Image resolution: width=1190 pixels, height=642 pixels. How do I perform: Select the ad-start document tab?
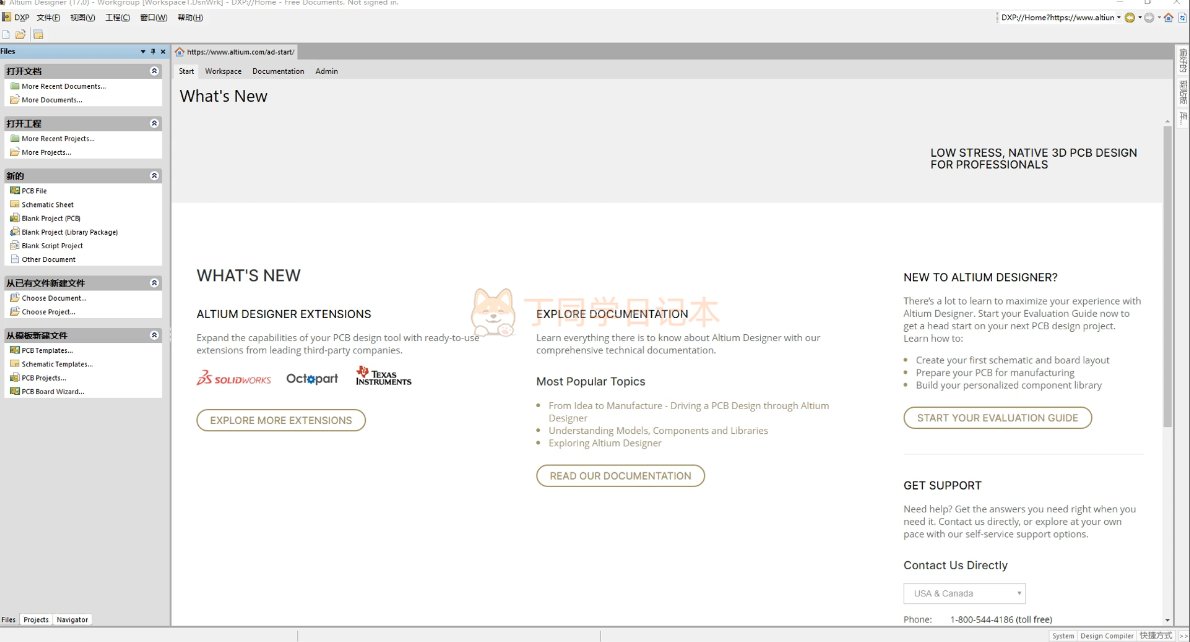[235, 52]
